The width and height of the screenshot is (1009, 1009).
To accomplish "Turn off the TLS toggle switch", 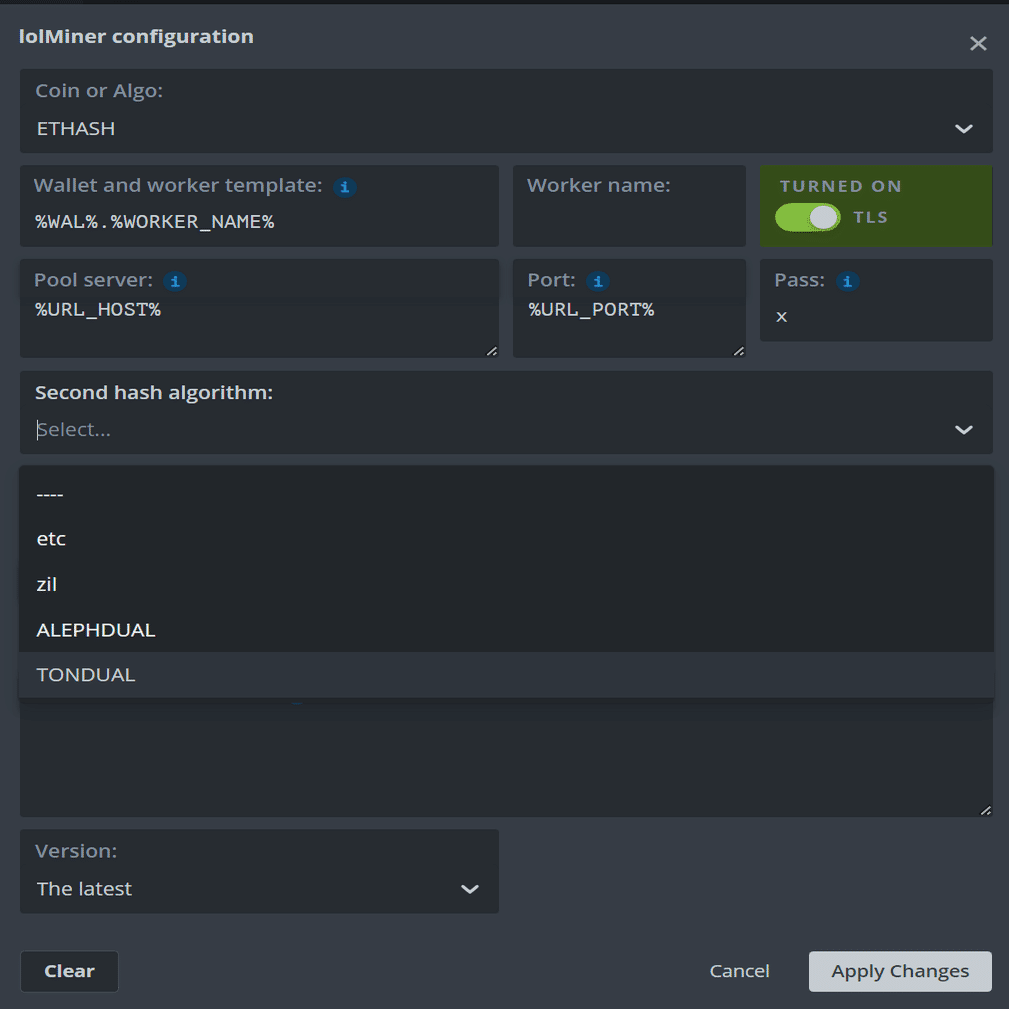I will (807, 217).
